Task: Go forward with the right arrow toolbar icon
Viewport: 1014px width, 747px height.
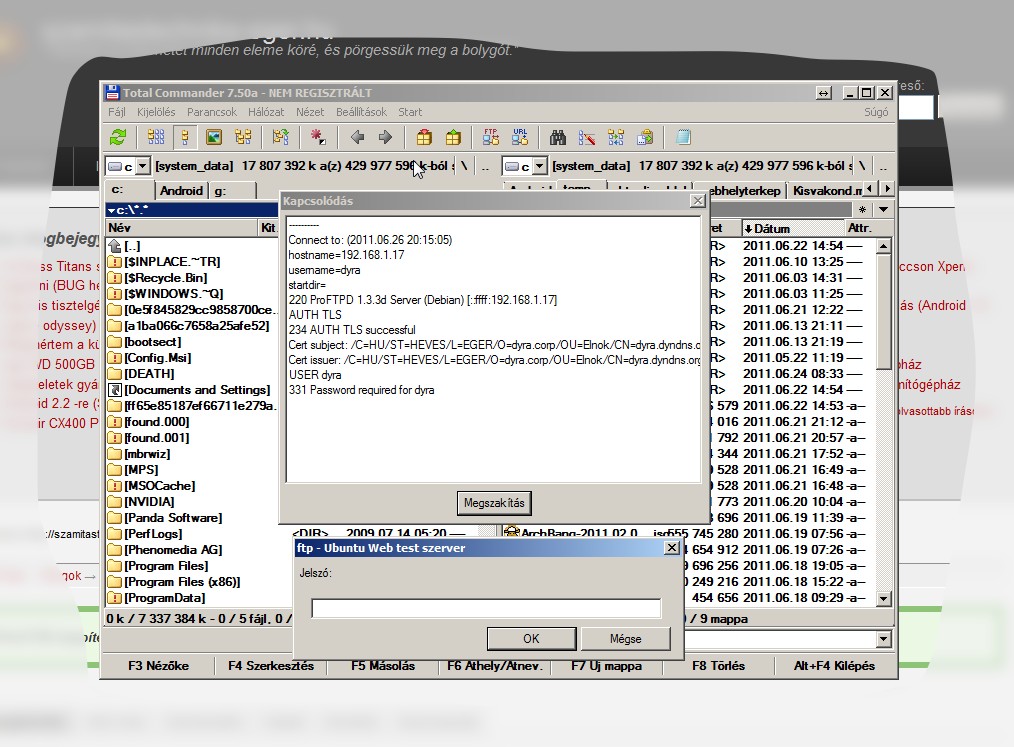Action: point(385,137)
